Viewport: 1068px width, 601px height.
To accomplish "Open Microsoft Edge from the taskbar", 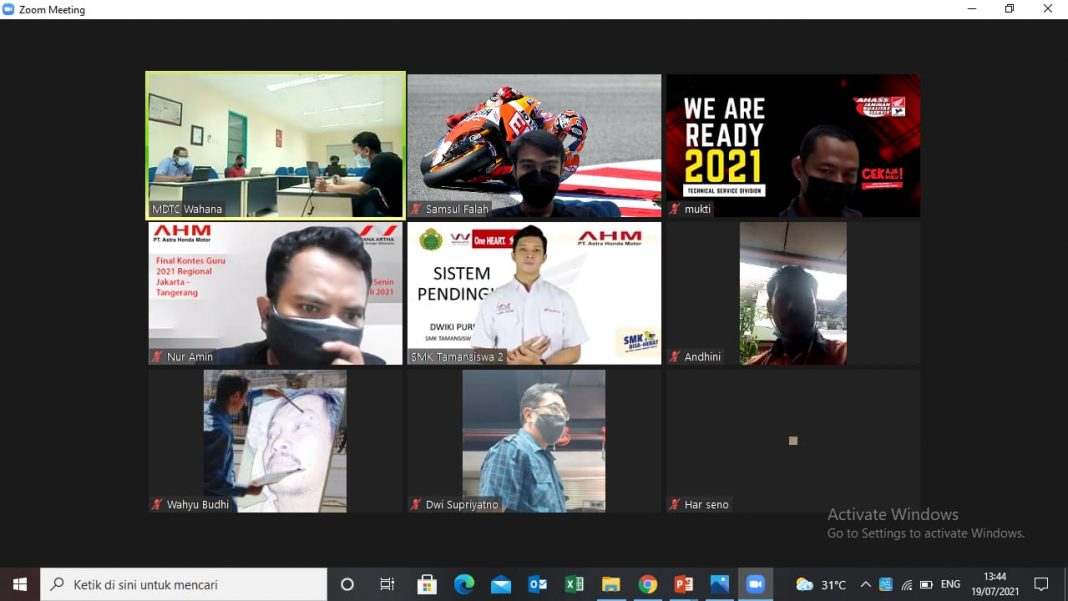I will [464, 584].
